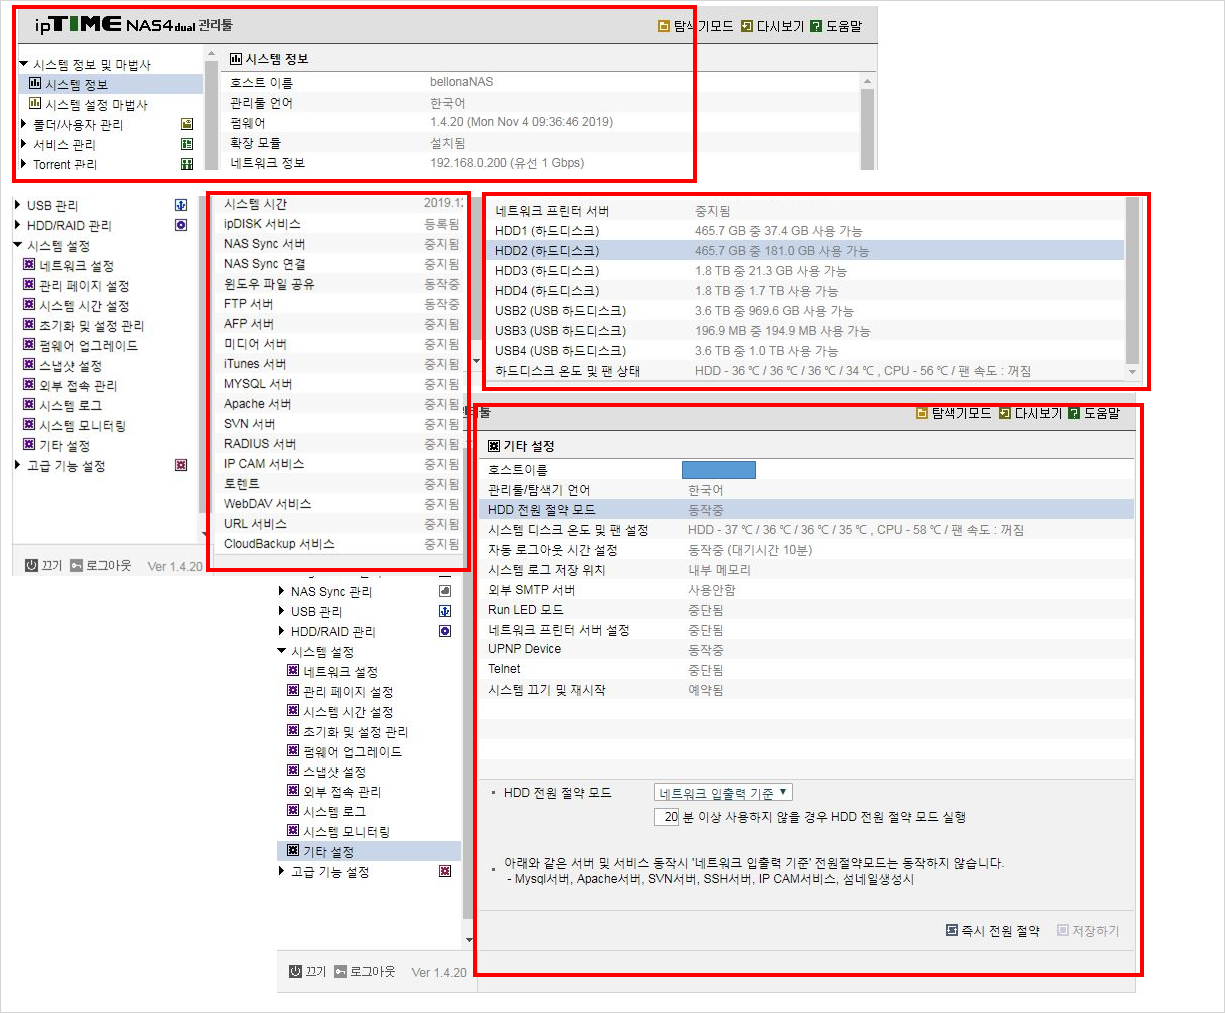The image size is (1225, 1013).
Task: Select the ipDISK 서비스 row
Action: point(340,224)
